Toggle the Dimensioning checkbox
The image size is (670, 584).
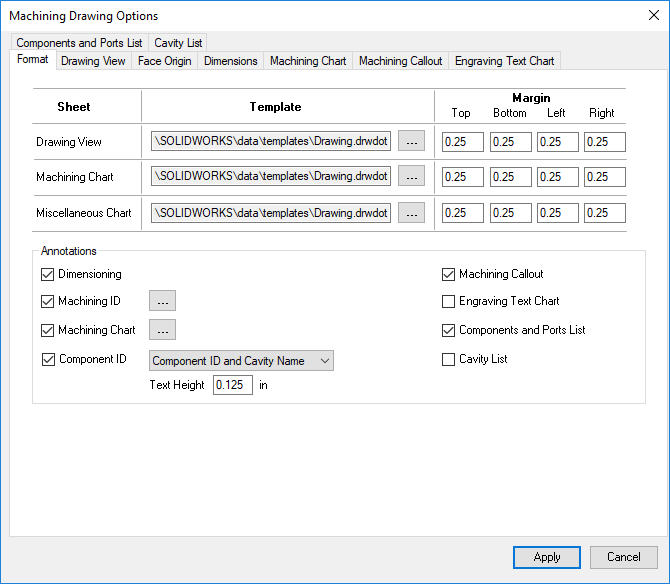pyautogui.click(x=48, y=274)
